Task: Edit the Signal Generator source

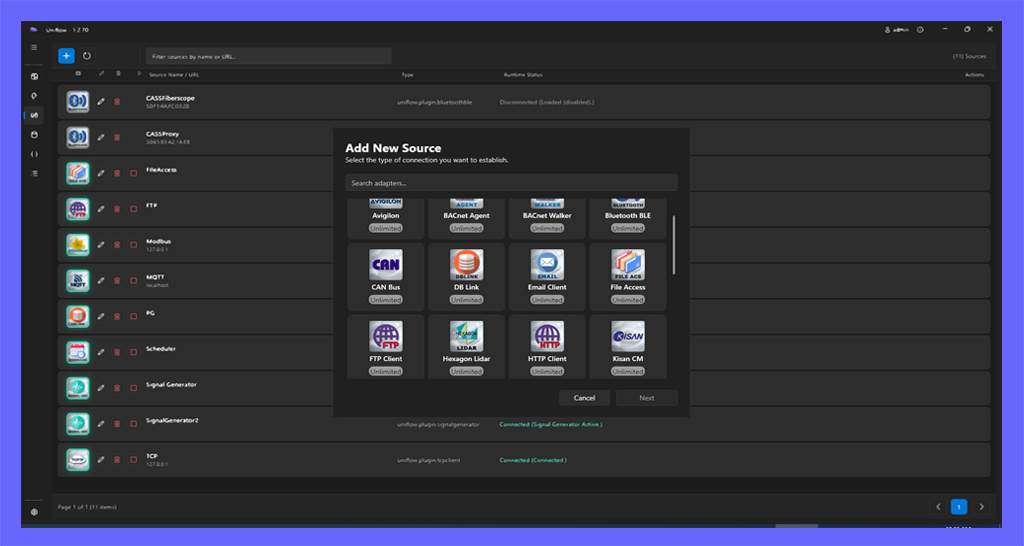Action: click(x=101, y=388)
